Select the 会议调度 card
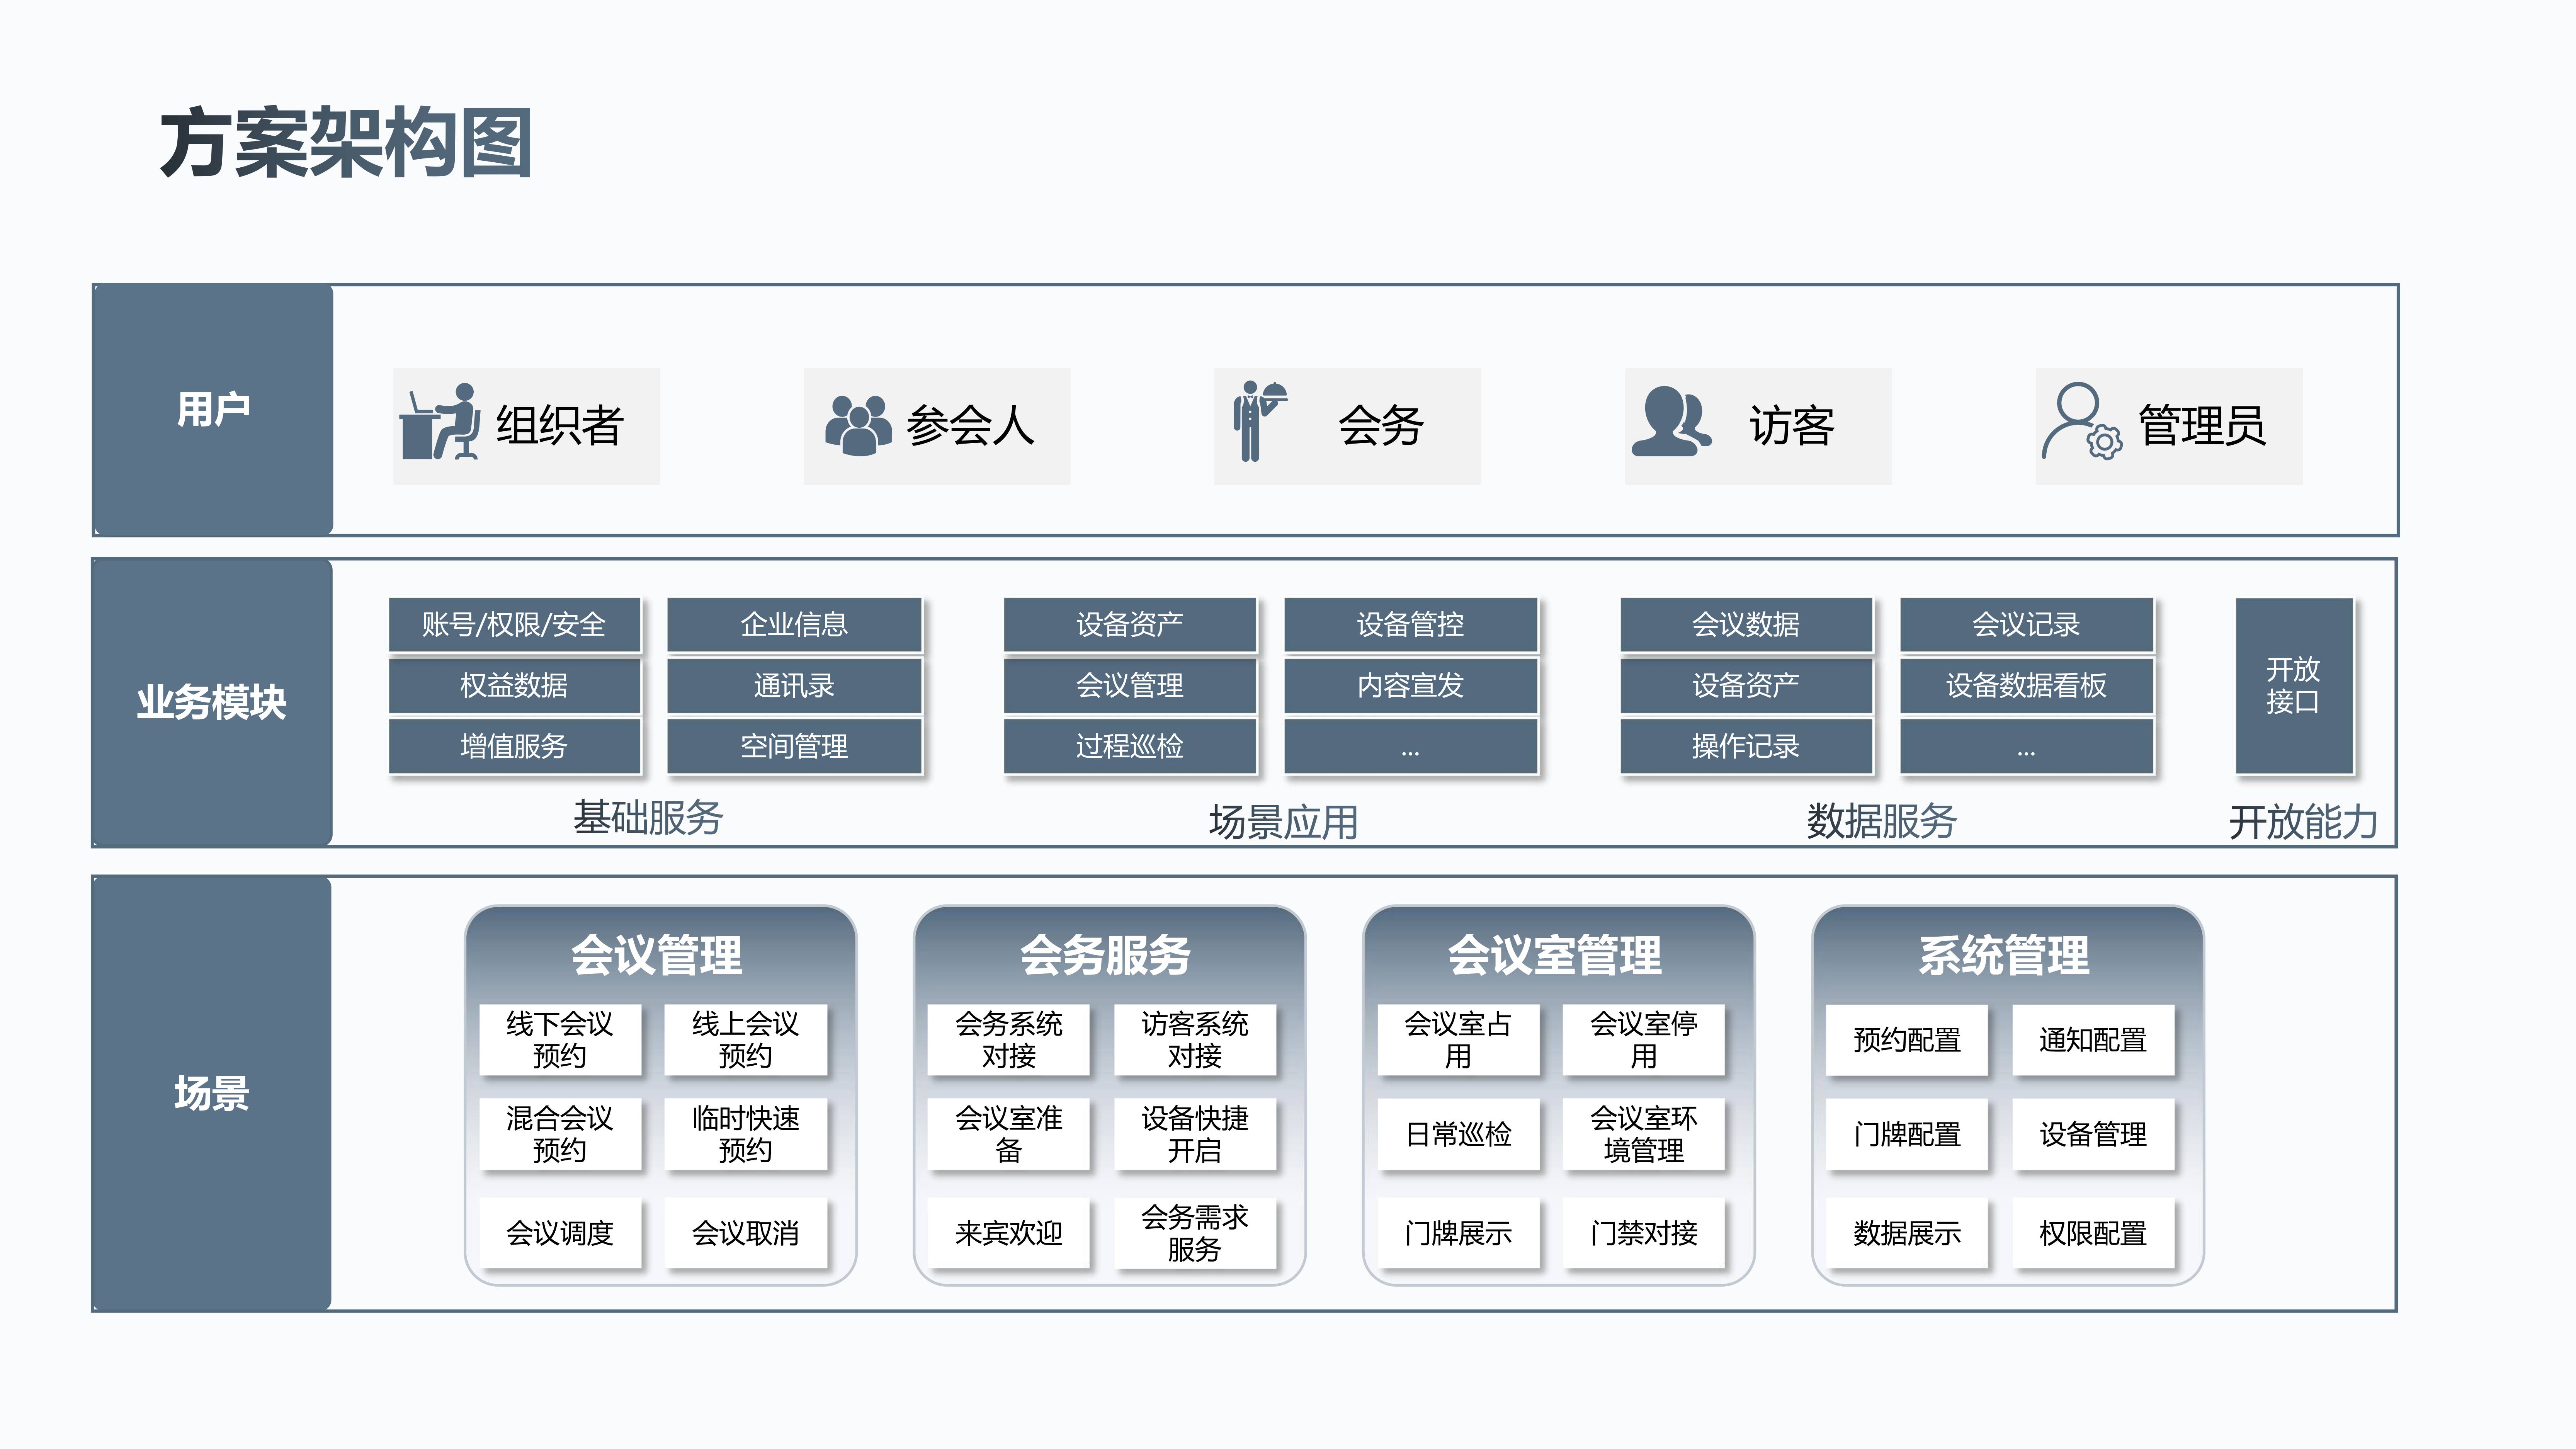The image size is (2576, 1449). (x=560, y=1233)
